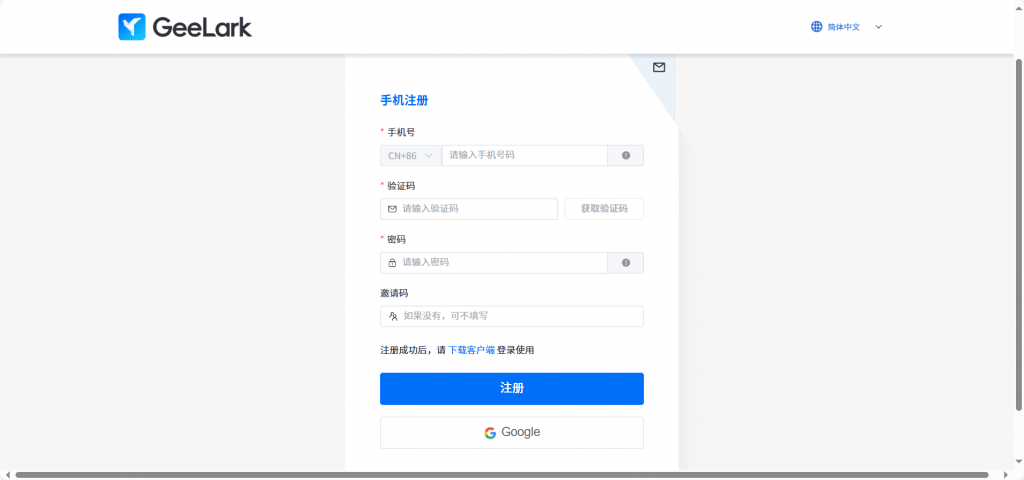Click the 手机注册 heading tab

tap(404, 100)
